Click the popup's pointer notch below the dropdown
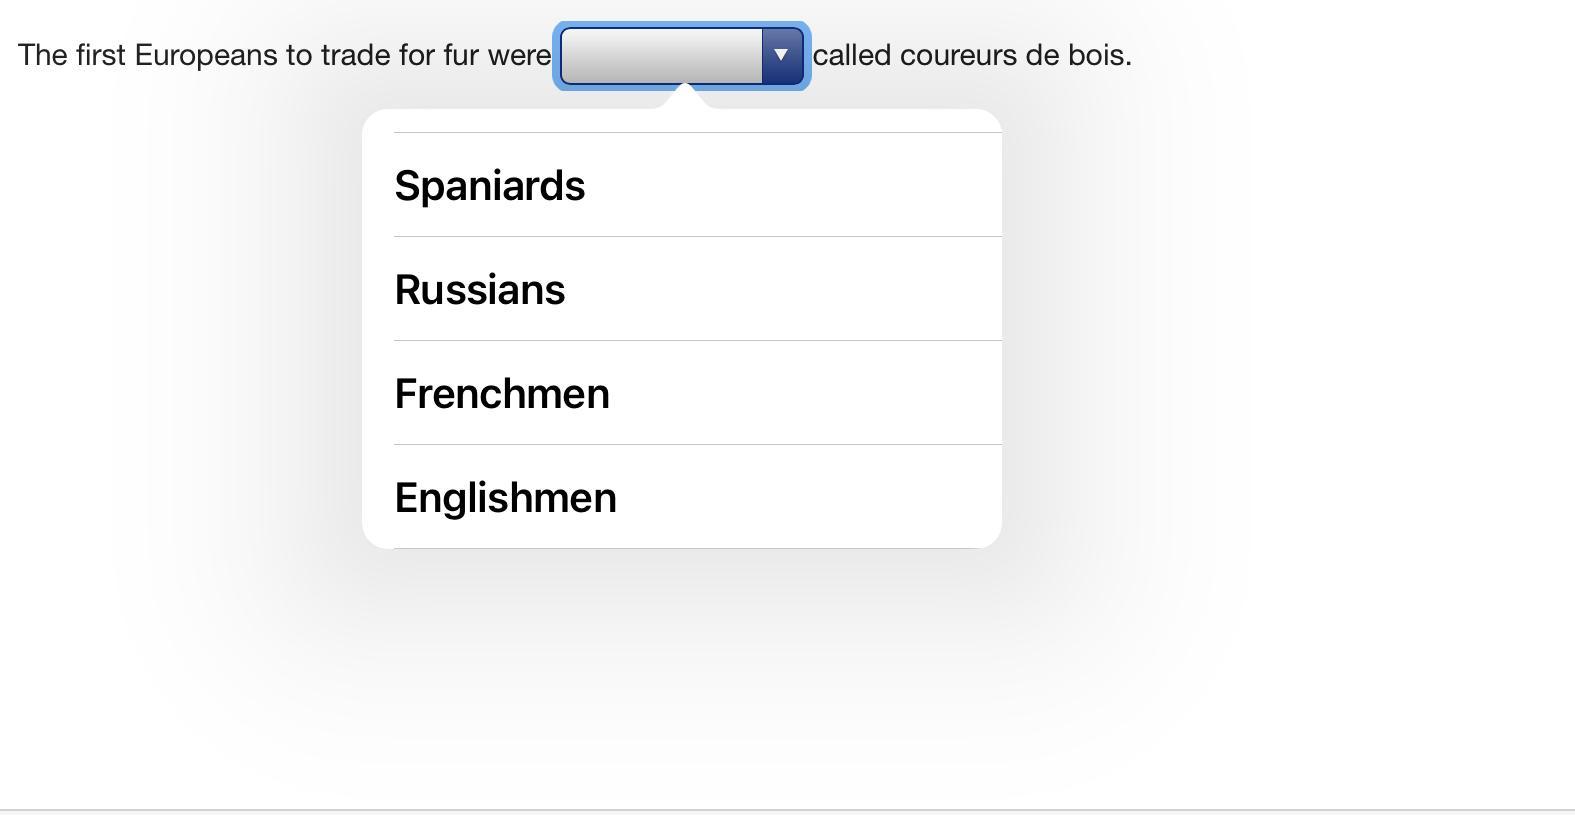The image size is (1575, 815). pyautogui.click(x=685, y=97)
